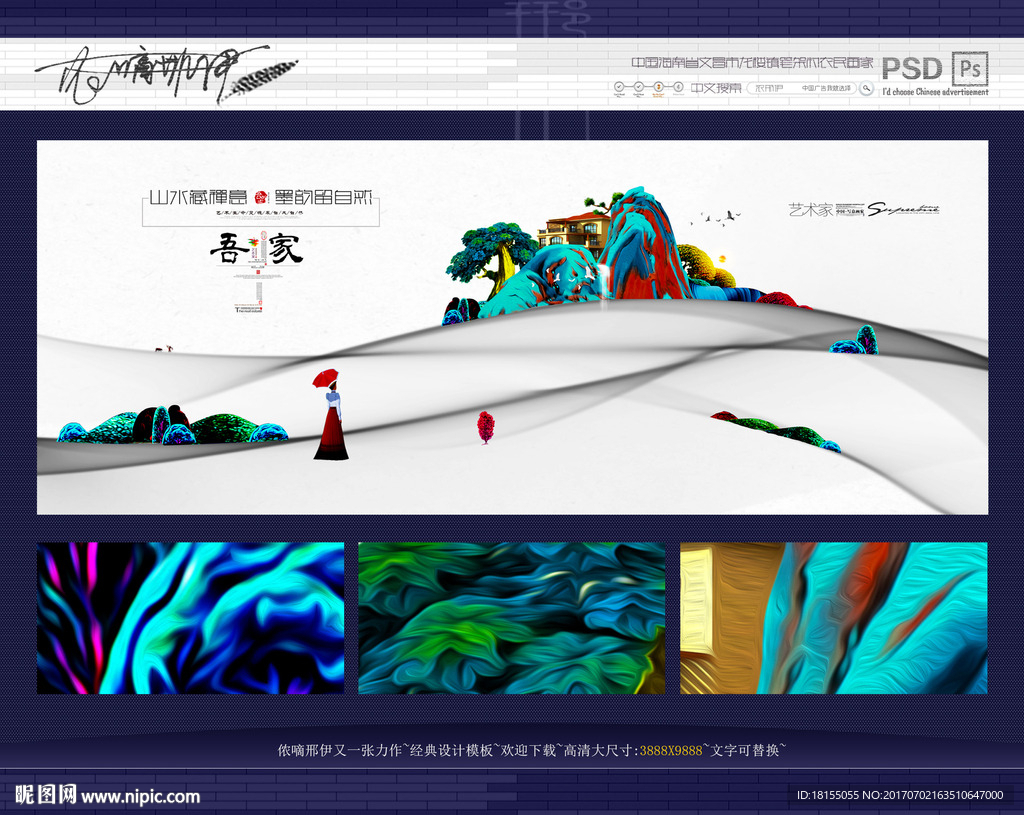Click the I'd choose Chinese advertisement tagline

937,90
